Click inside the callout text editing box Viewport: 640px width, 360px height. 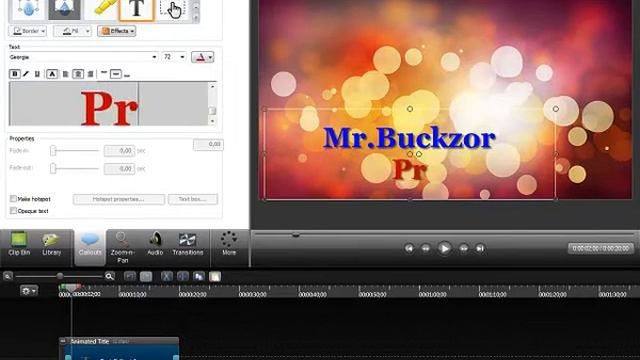click(109, 104)
